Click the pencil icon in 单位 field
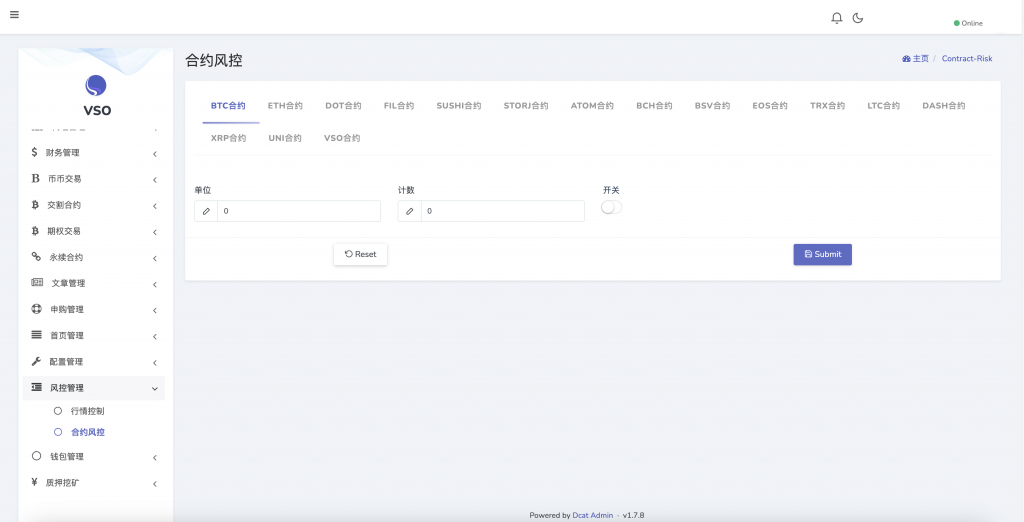This screenshot has height=522, width=1024. [206, 211]
